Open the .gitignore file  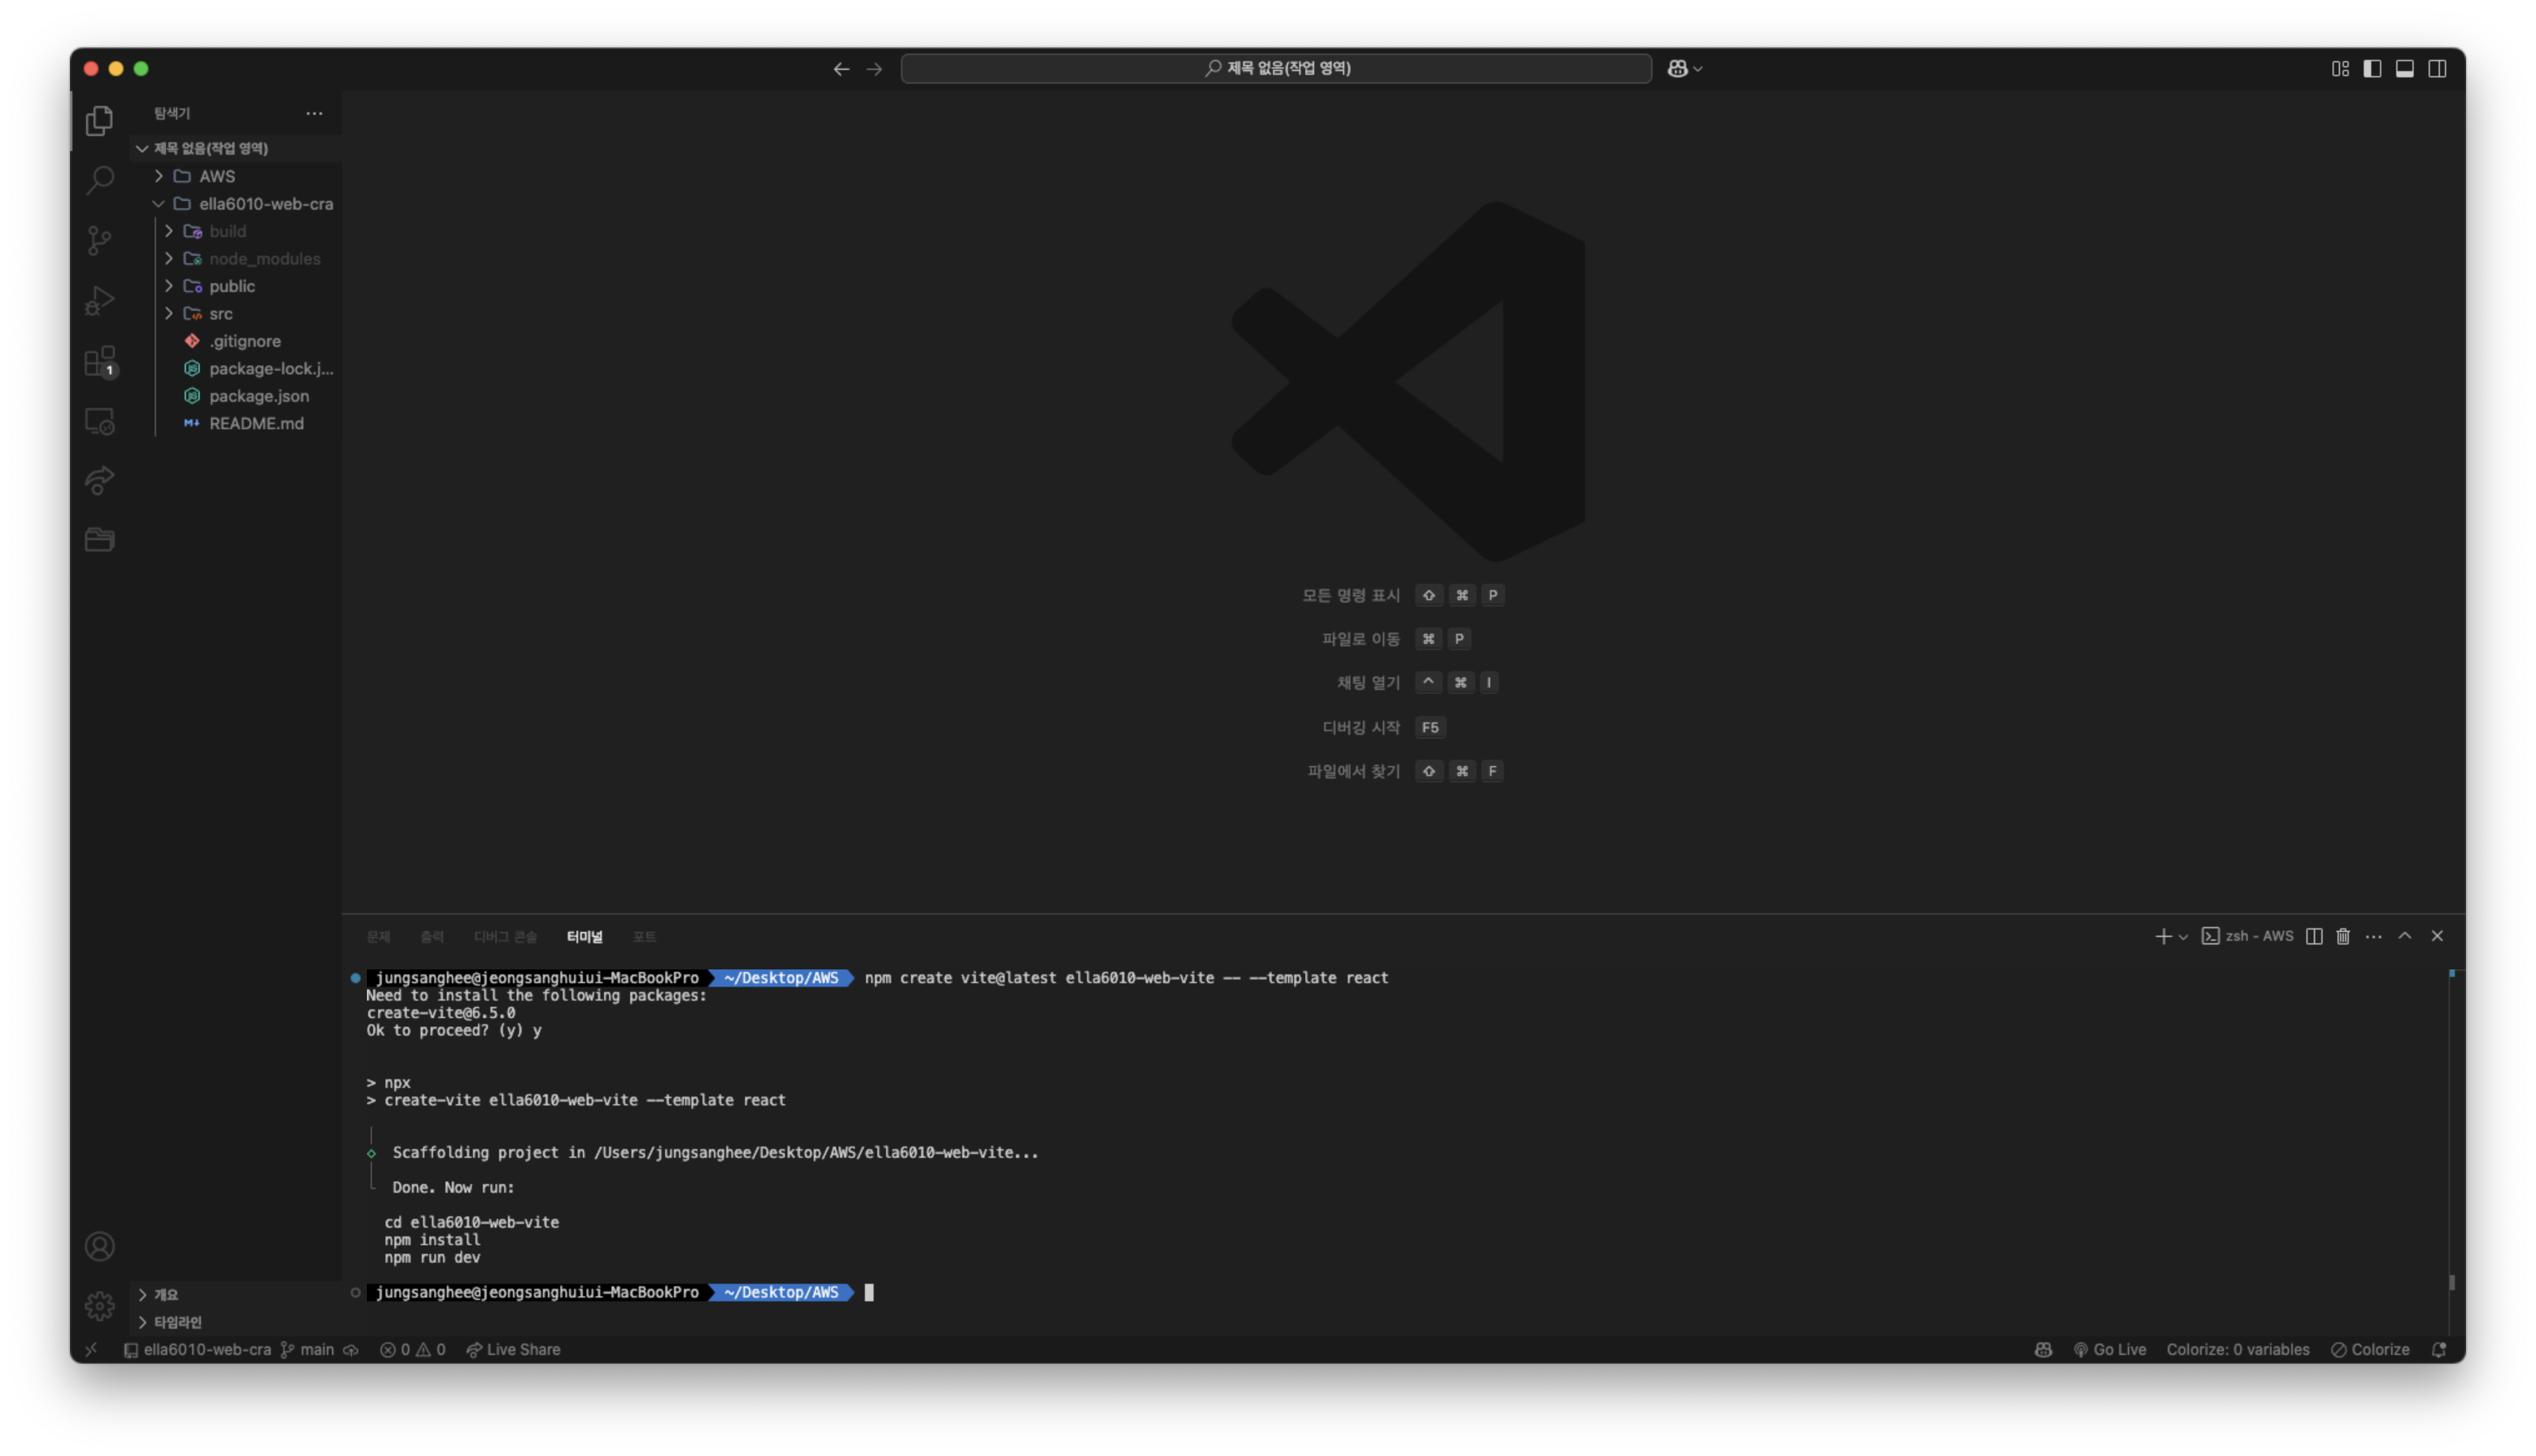pyautogui.click(x=236, y=341)
